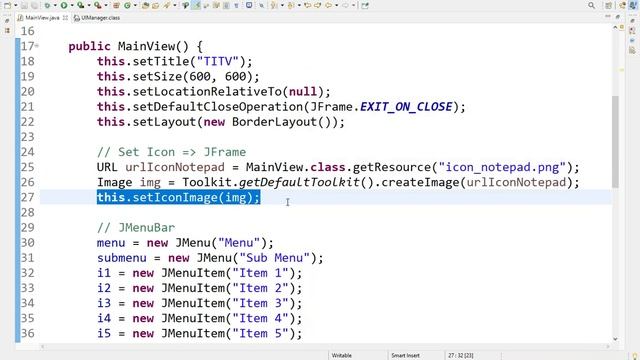Switch to the MainView.java editor tab
640x360 pixels.
(x=42, y=18)
